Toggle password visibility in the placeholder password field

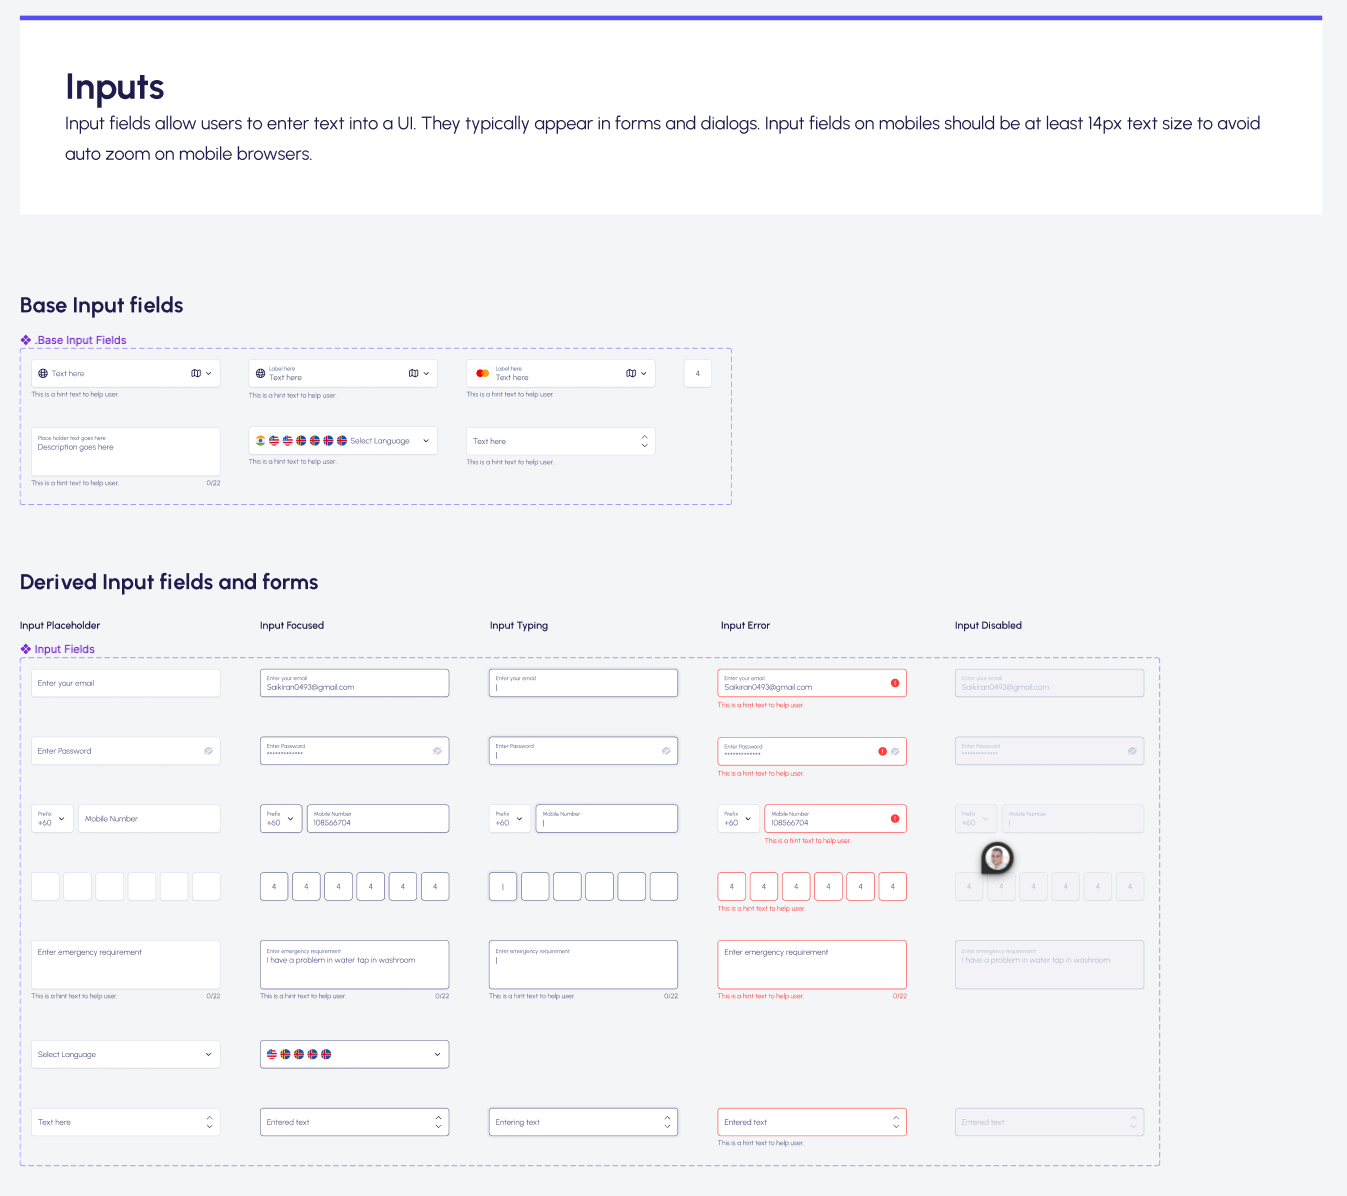coord(208,751)
